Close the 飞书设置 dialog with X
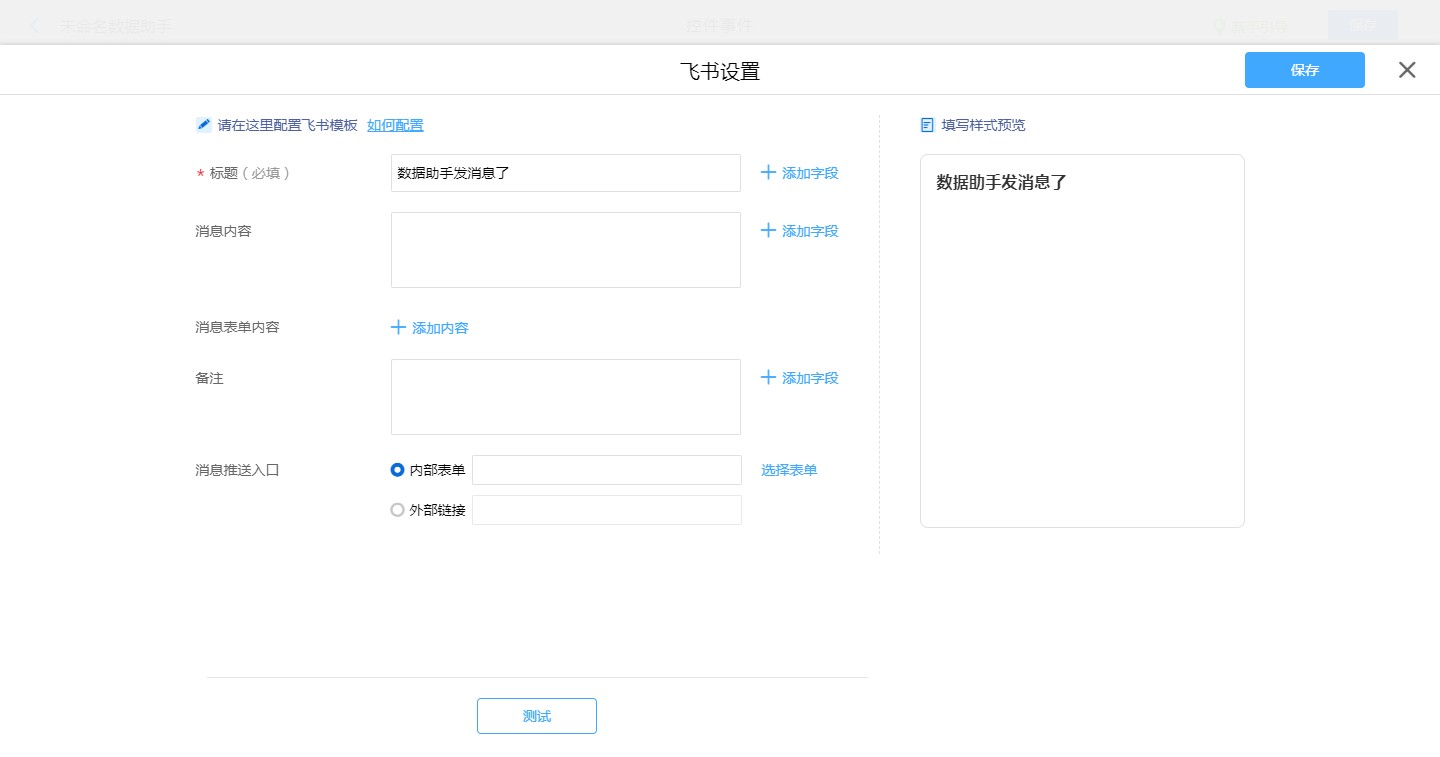 (x=1407, y=70)
